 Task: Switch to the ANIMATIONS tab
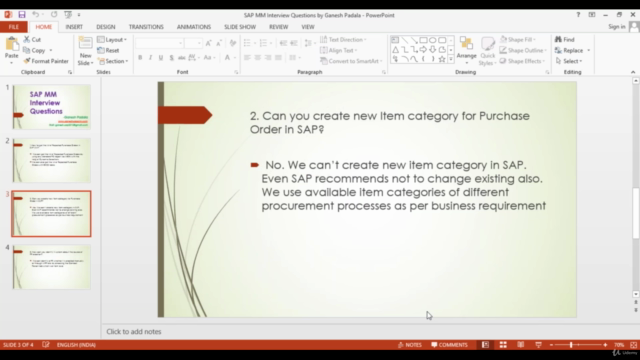tap(194, 27)
